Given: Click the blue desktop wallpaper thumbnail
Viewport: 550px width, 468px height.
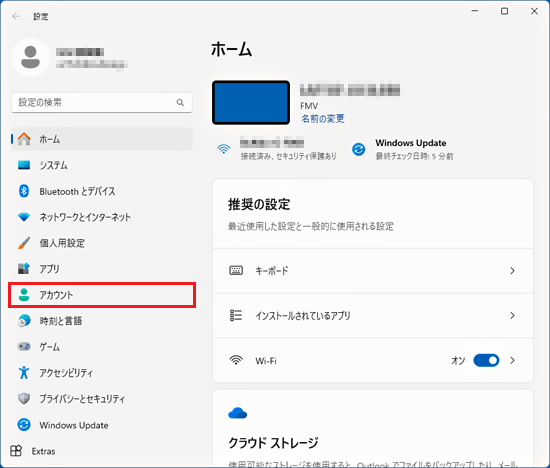Looking at the screenshot, I should [251, 102].
